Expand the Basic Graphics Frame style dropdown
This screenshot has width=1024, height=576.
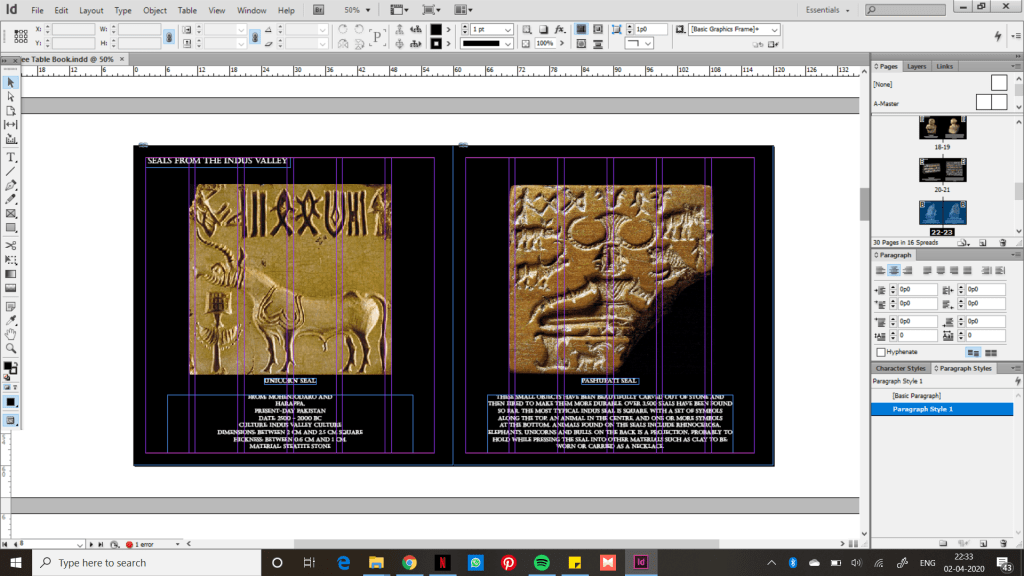click(x=773, y=30)
